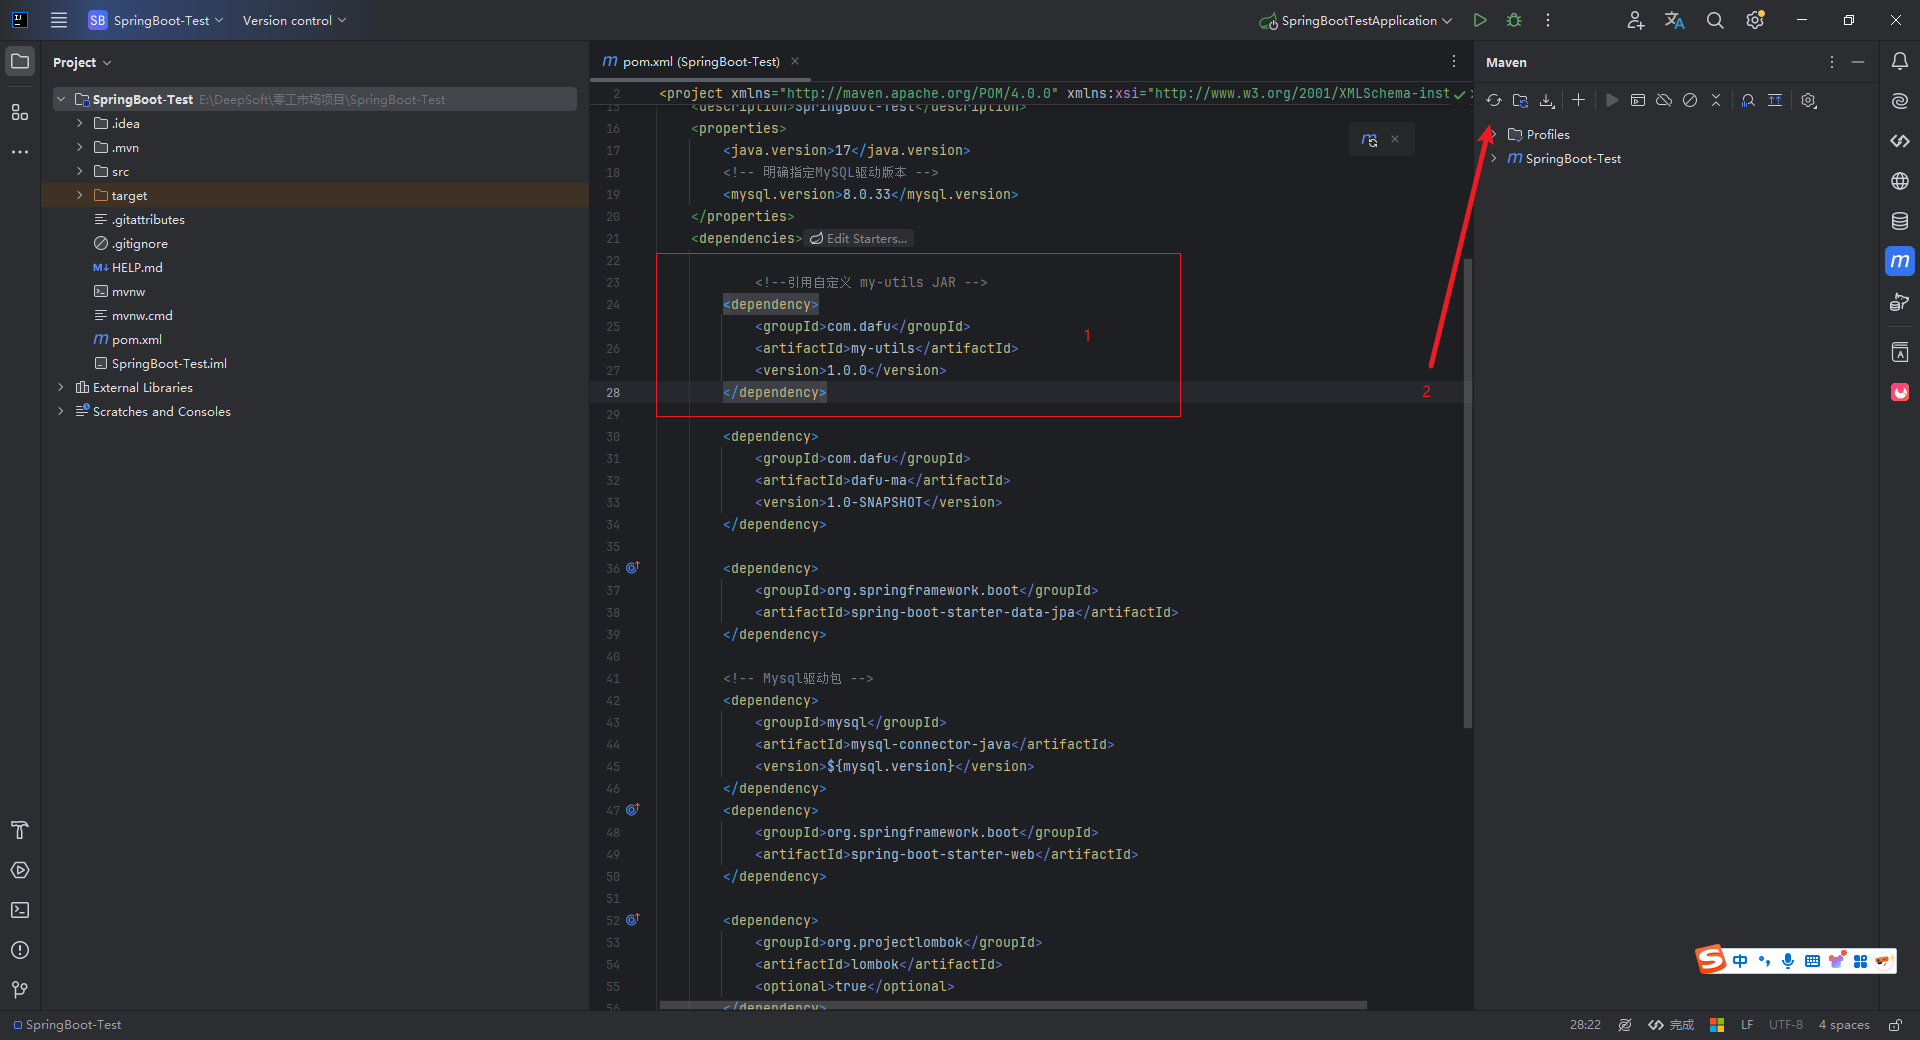Open Notifications bell
The image size is (1920, 1040).
[1900, 61]
